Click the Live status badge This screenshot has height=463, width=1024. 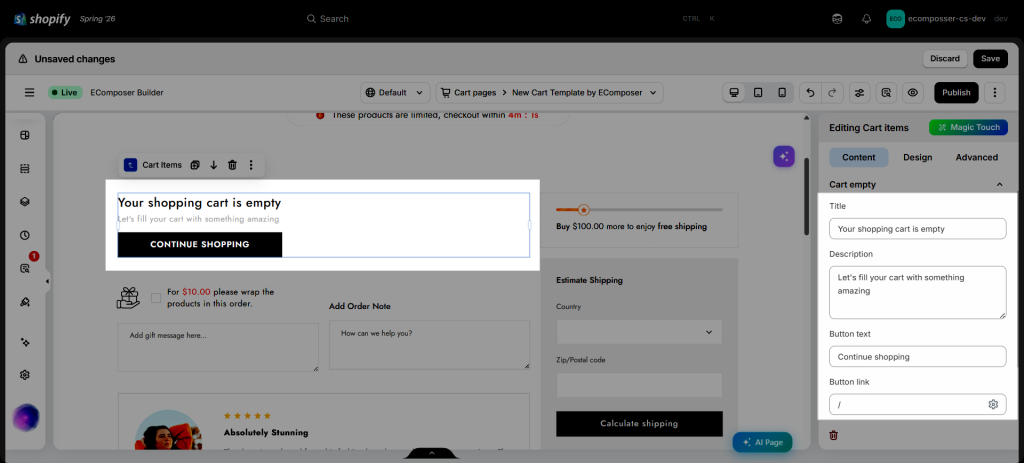65,93
